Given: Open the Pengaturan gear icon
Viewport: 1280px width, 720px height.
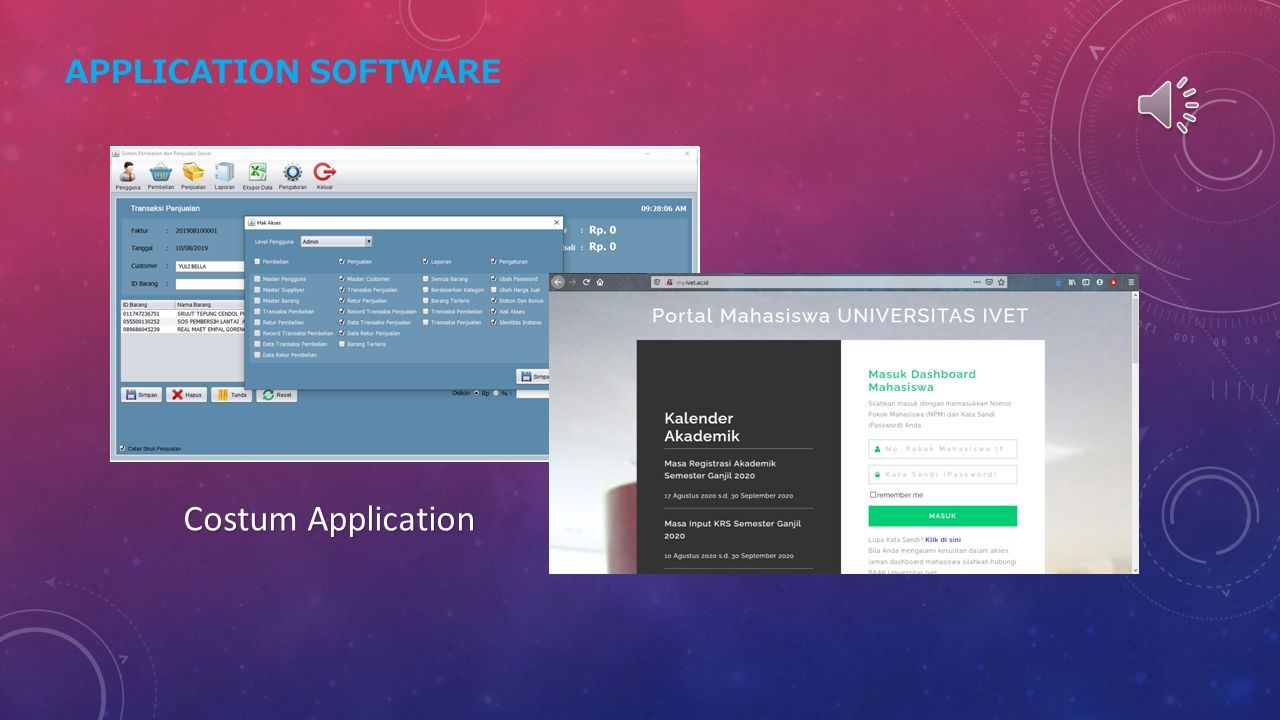Looking at the screenshot, I should coord(292,175).
